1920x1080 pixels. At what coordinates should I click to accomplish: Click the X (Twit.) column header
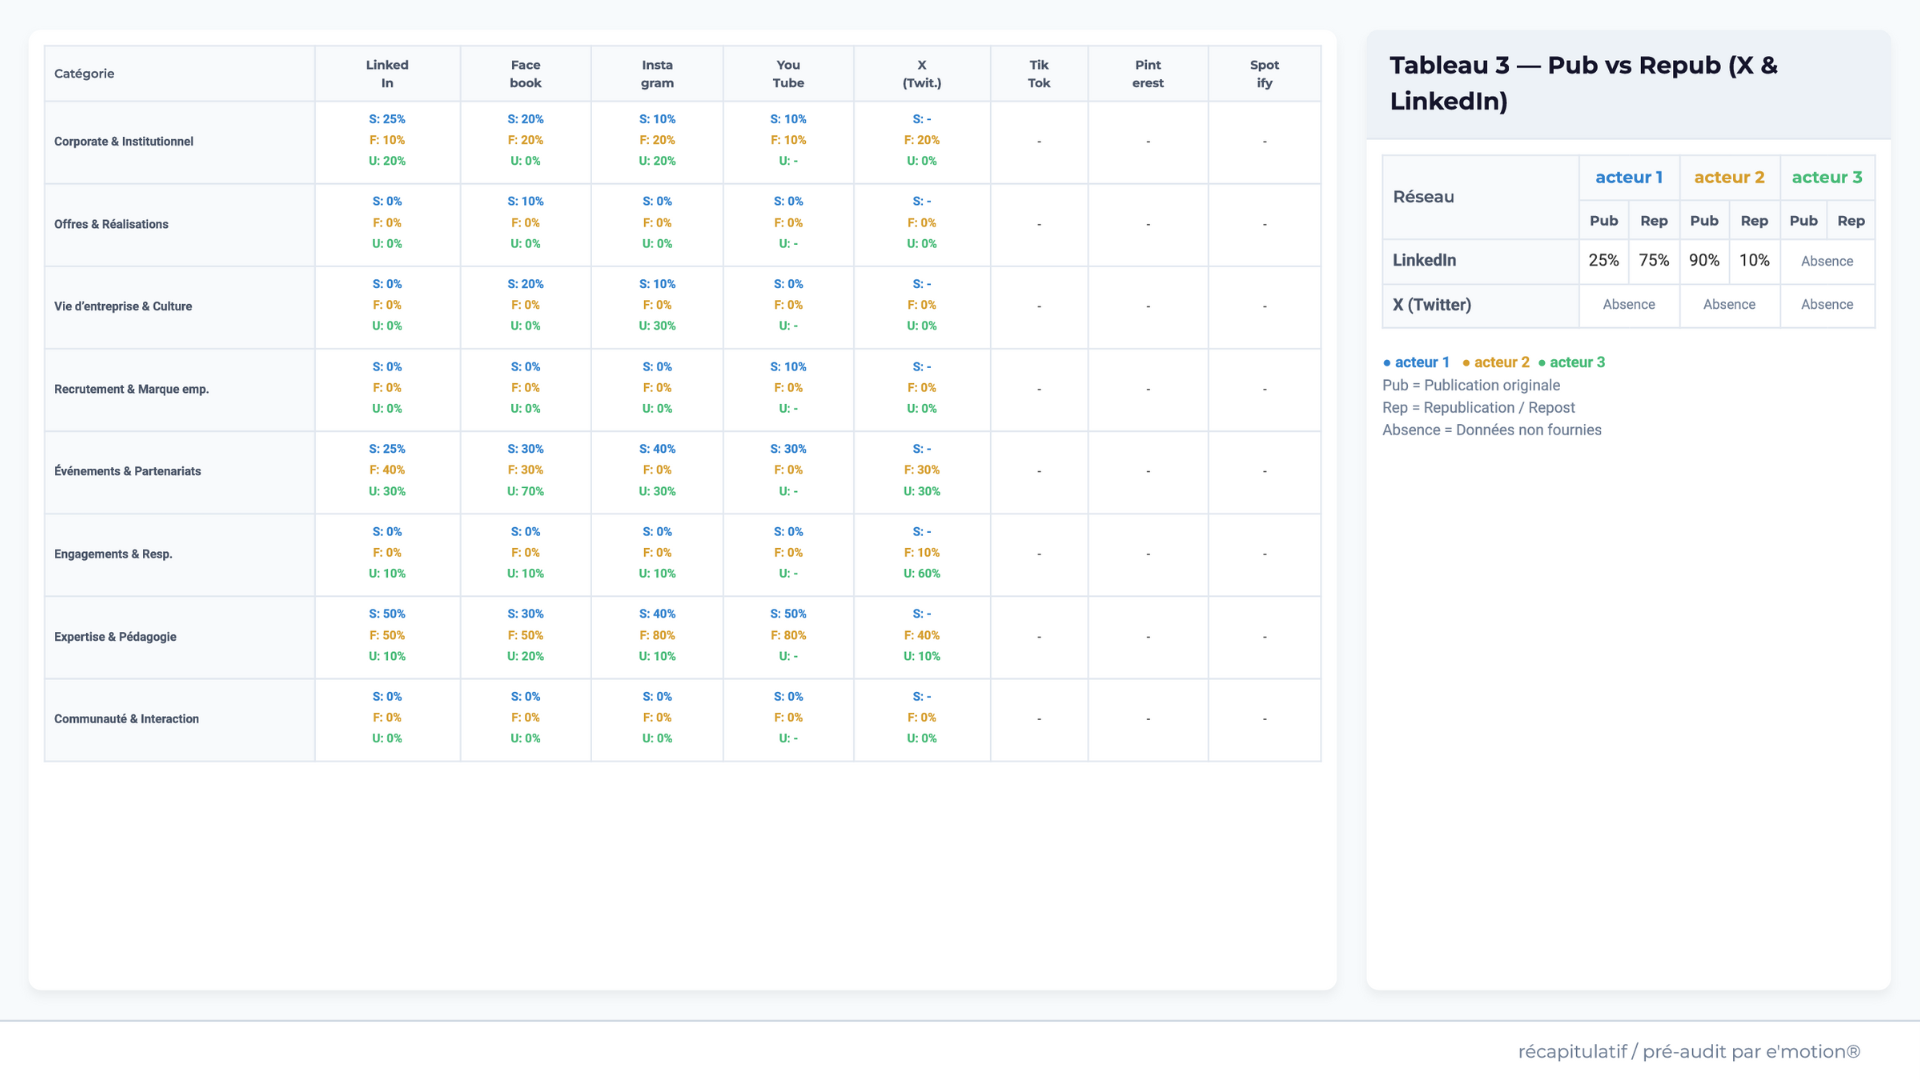[921, 74]
